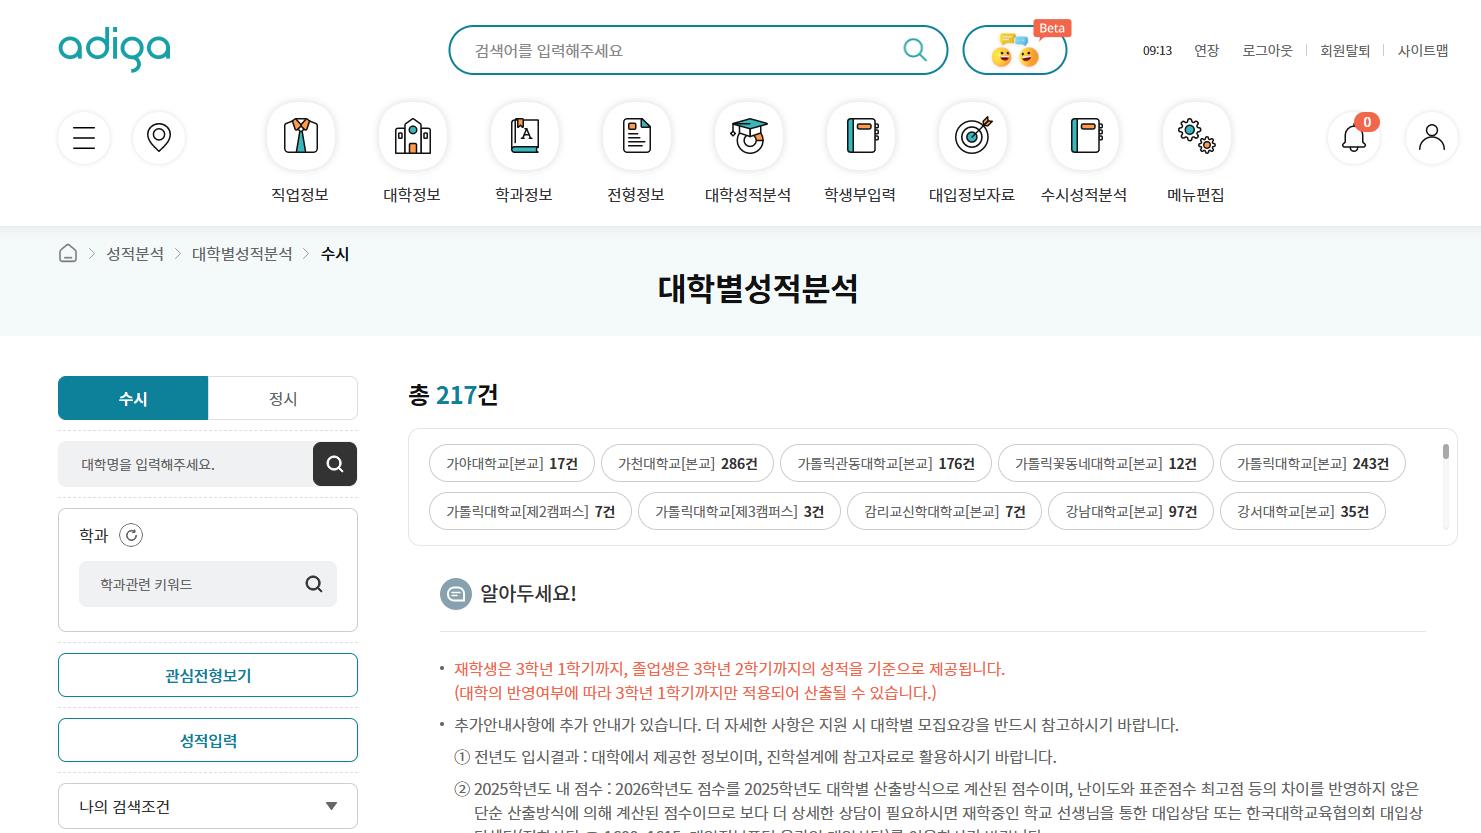Open 메뉴편집 gears icon
The image size is (1481, 833).
click(x=1196, y=136)
